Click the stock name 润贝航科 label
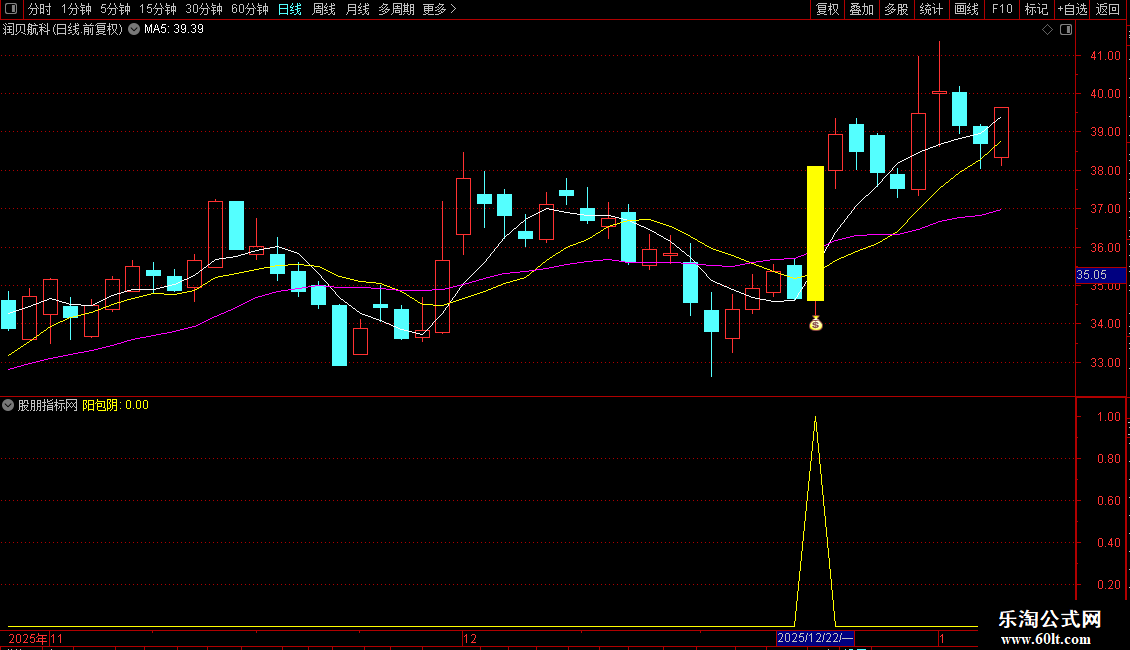1130x650 pixels. click(25, 30)
